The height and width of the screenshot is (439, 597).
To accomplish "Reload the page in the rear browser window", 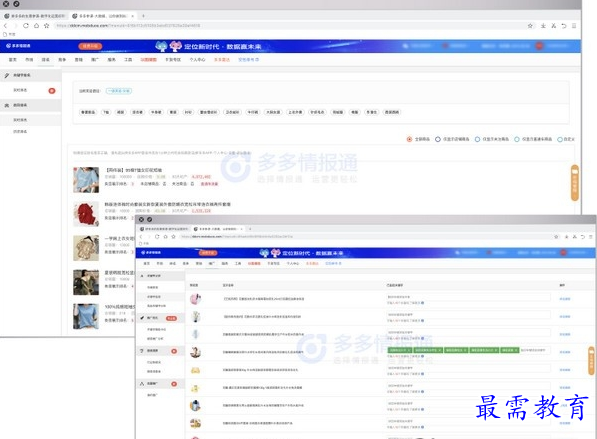I will (26, 26).
